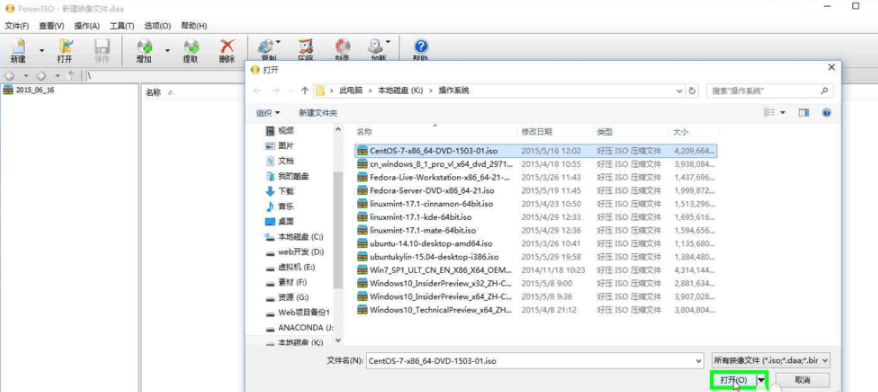Click the dialog back arrow
Screen dimensions: 878x392
(x=257, y=91)
